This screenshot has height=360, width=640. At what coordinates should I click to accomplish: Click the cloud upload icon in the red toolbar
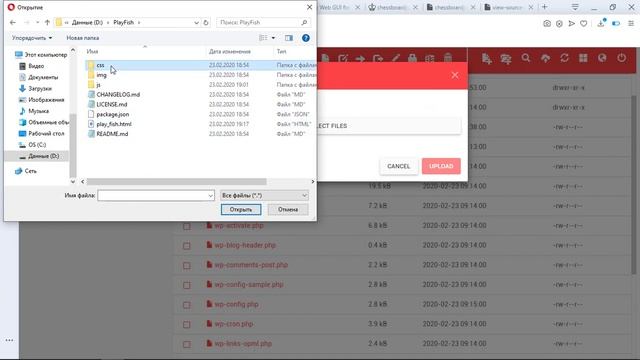pos(545,58)
